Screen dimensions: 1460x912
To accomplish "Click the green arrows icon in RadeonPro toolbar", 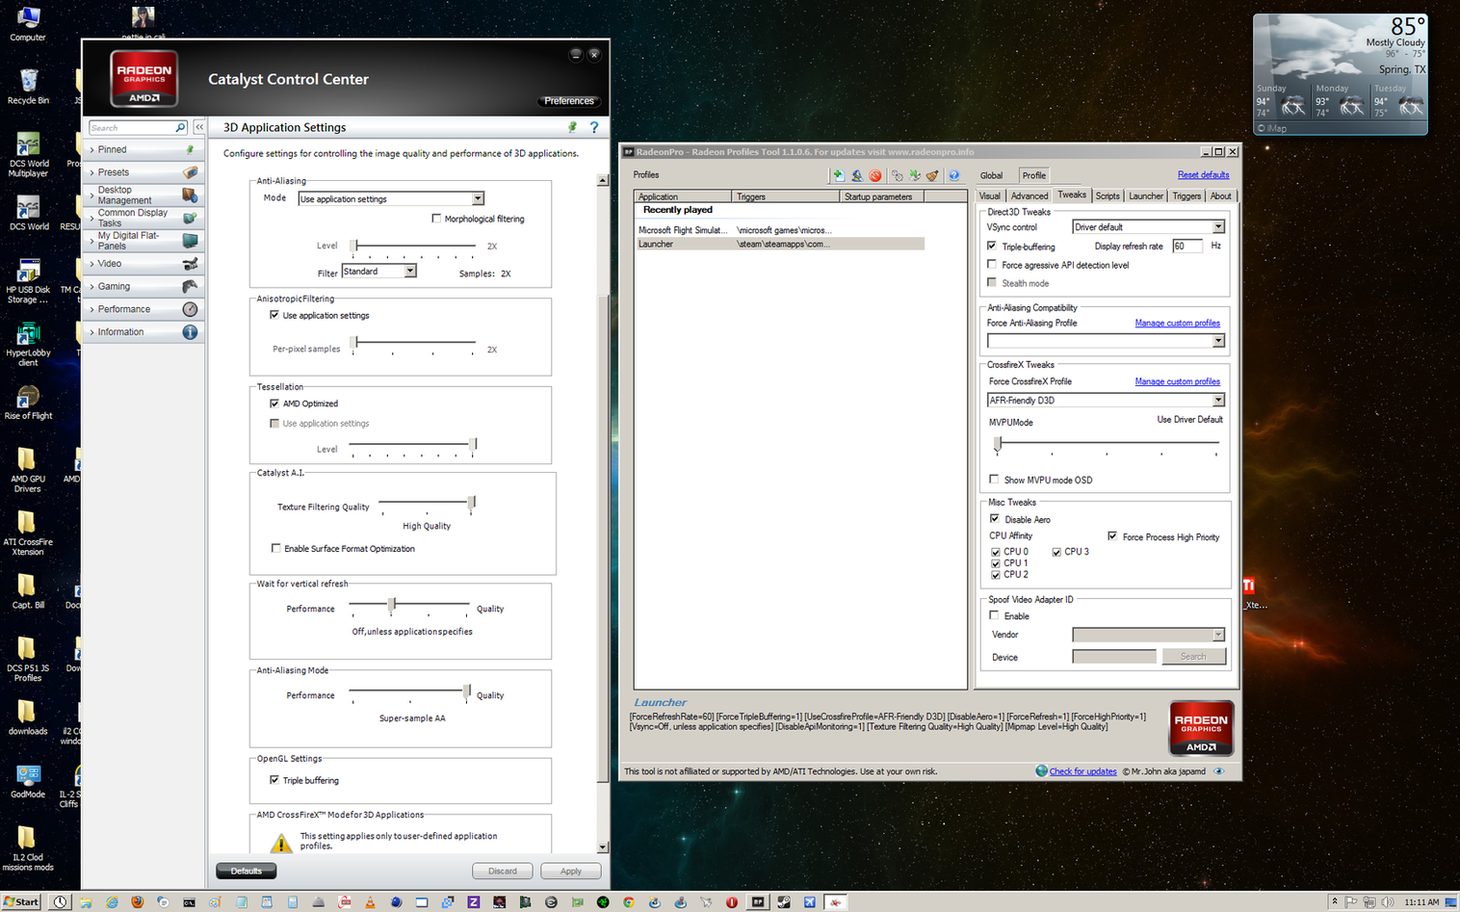I will 914,175.
